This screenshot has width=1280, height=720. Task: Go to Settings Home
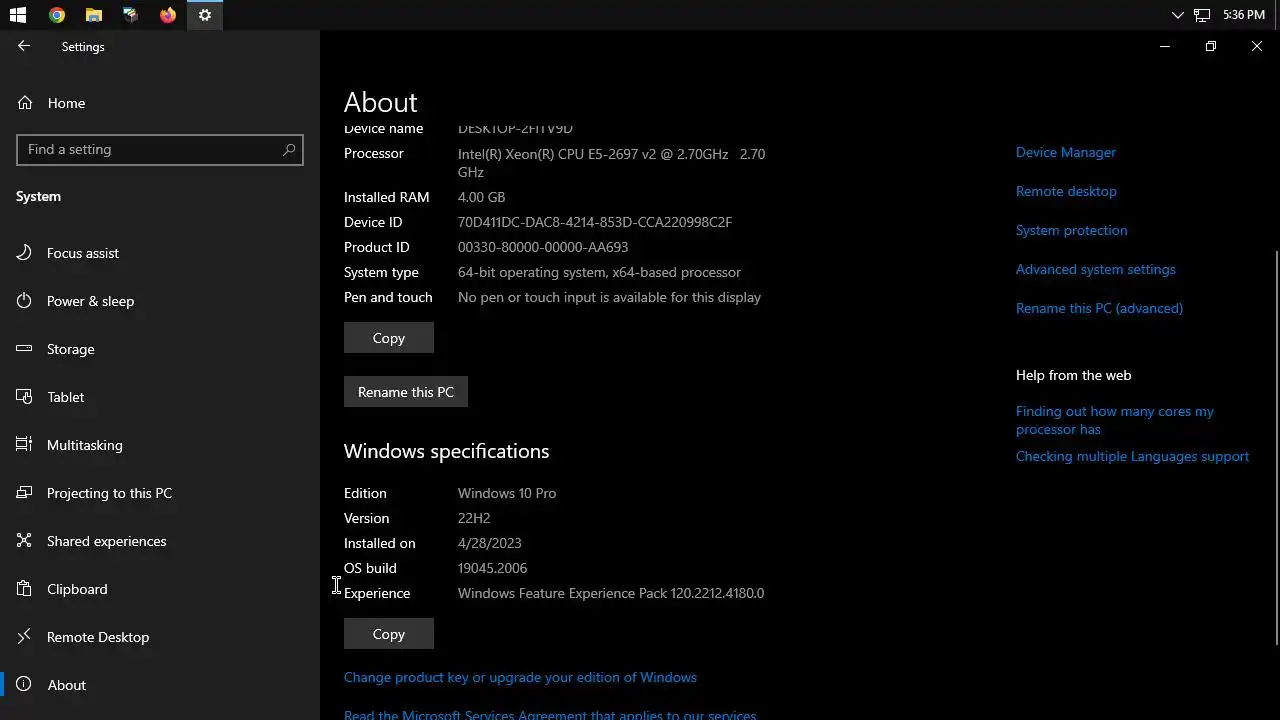pos(160,103)
